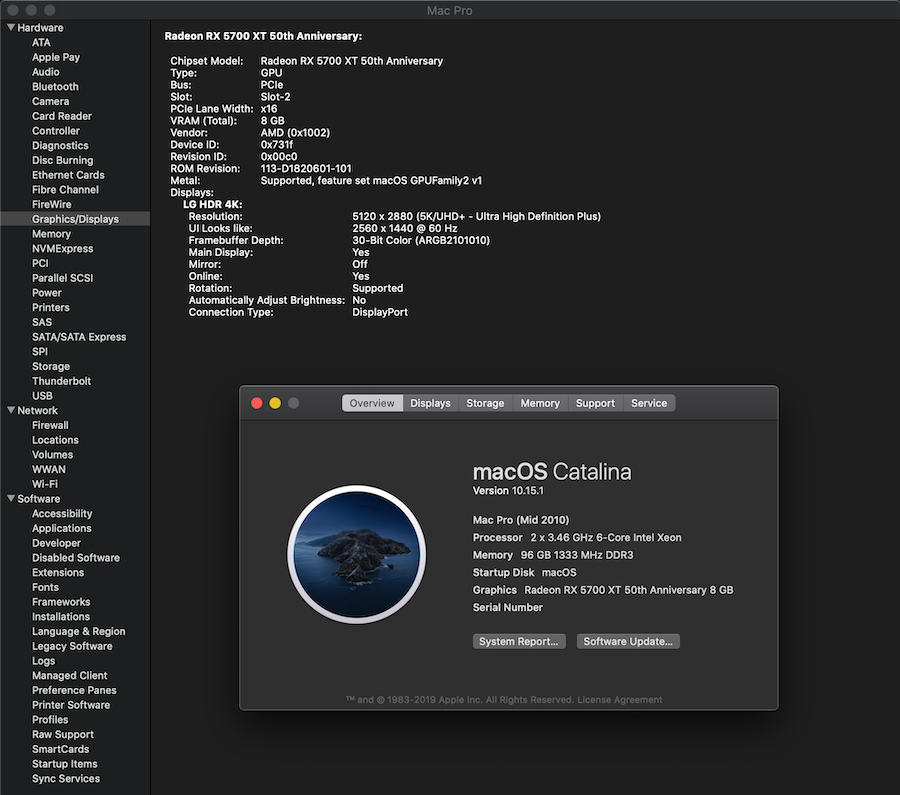The width and height of the screenshot is (900, 795).
Task: Open Logs under Software
Action: [43, 661]
